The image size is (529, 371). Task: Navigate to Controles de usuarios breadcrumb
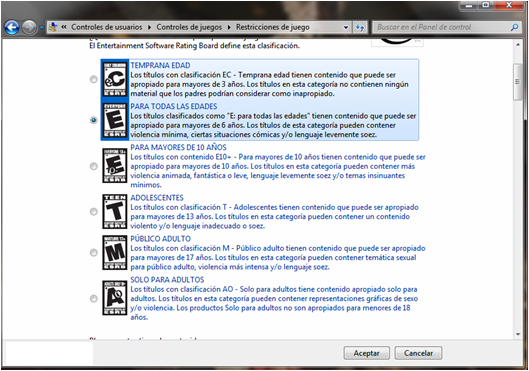[107, 27]
